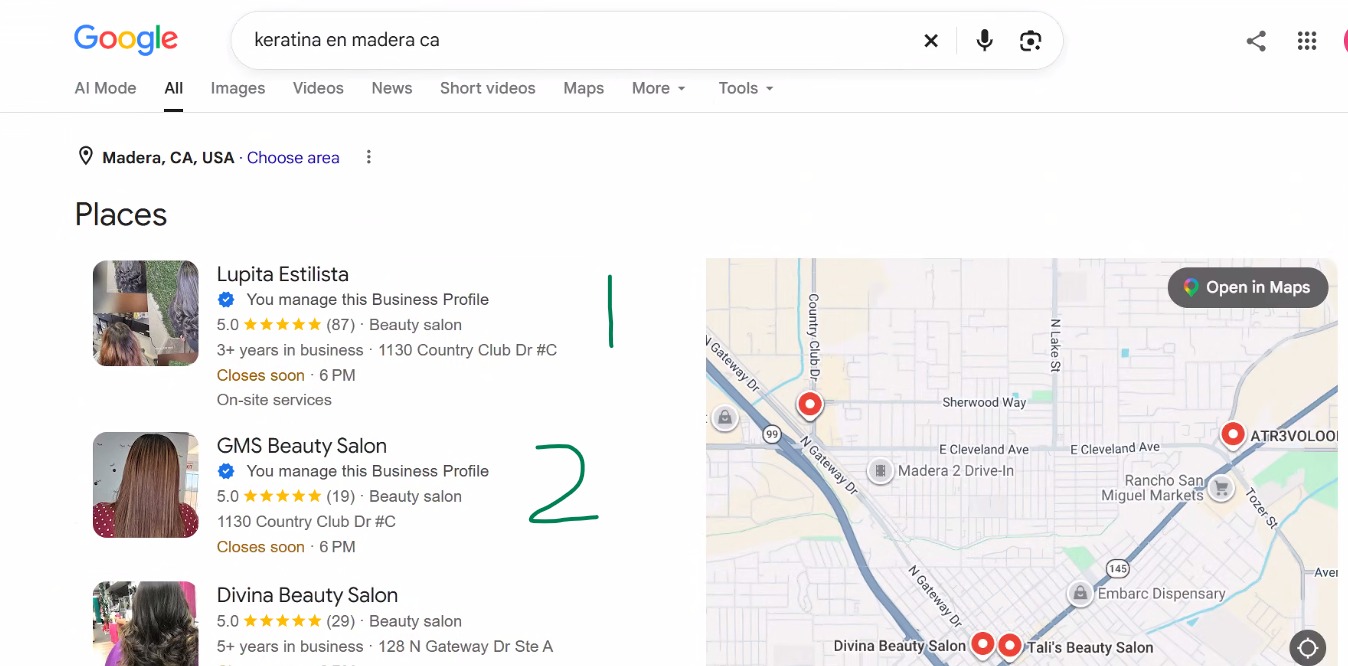Open Search by image camera icon
The height and width of the screenshot is (666, 1348).
point(1030,41)
